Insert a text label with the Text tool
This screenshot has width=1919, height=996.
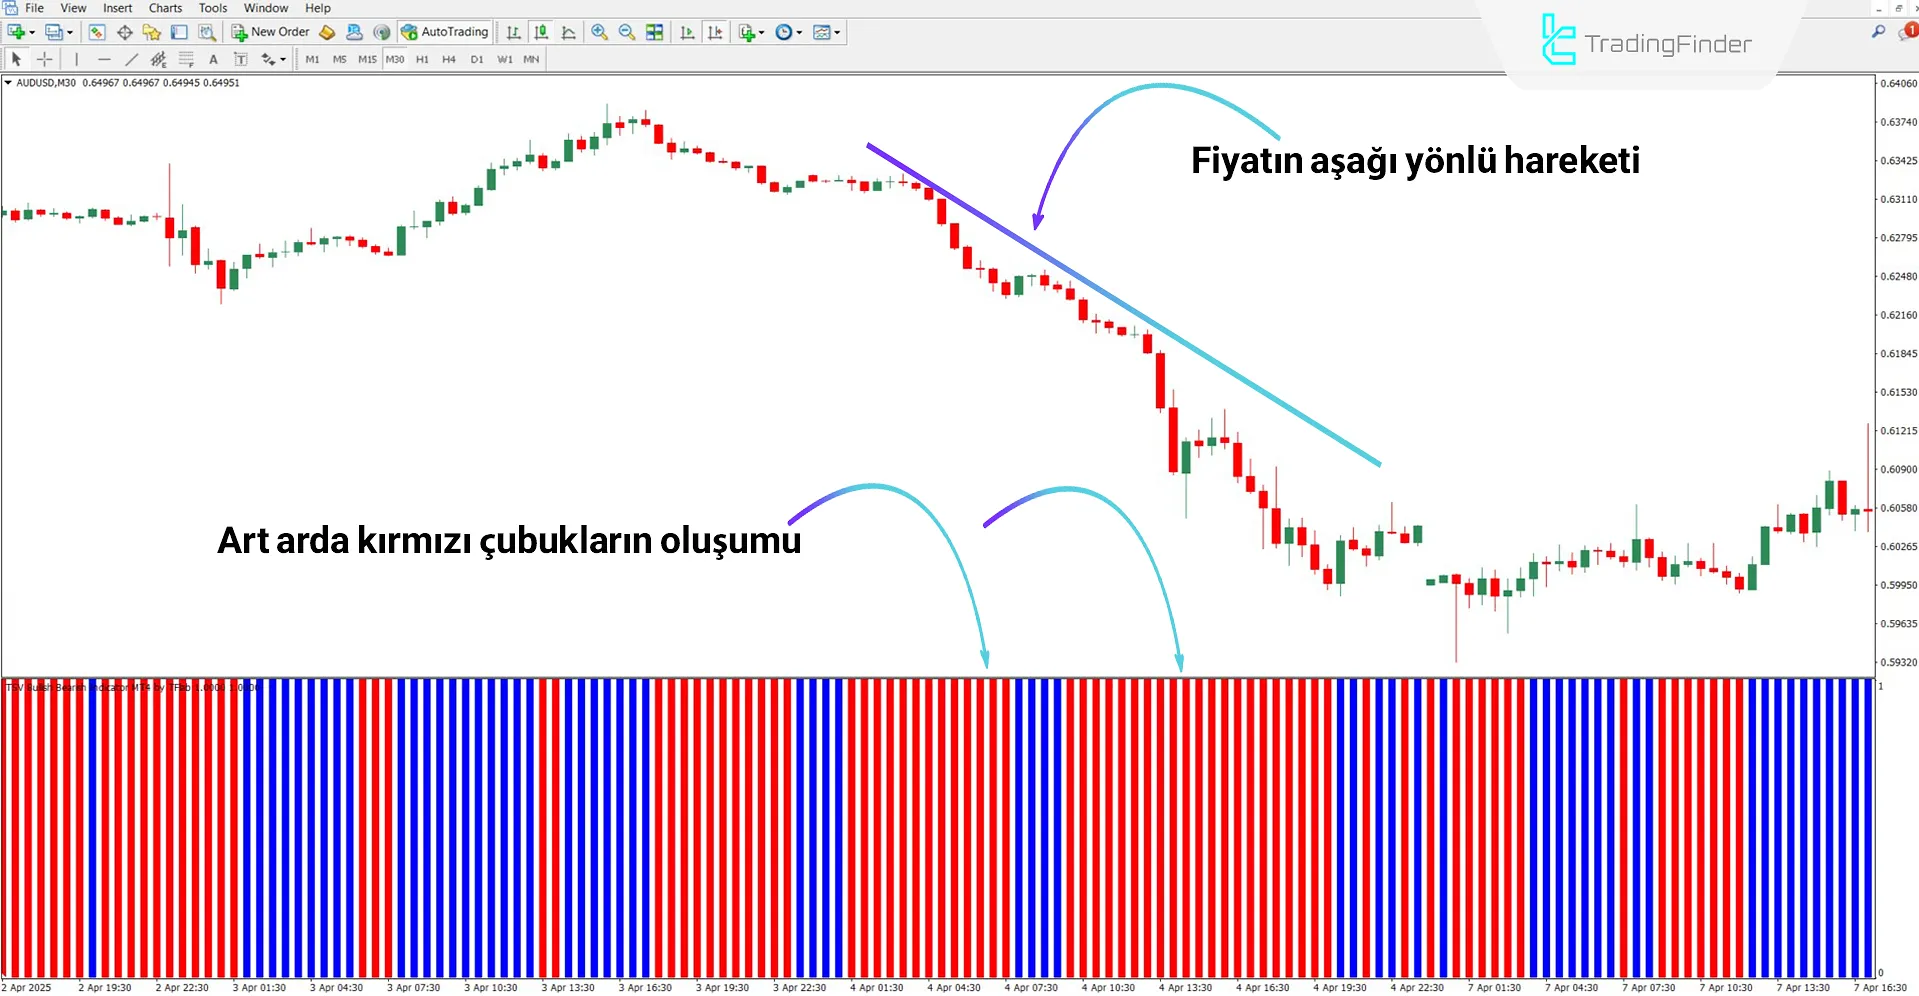[x=213, y=59]
